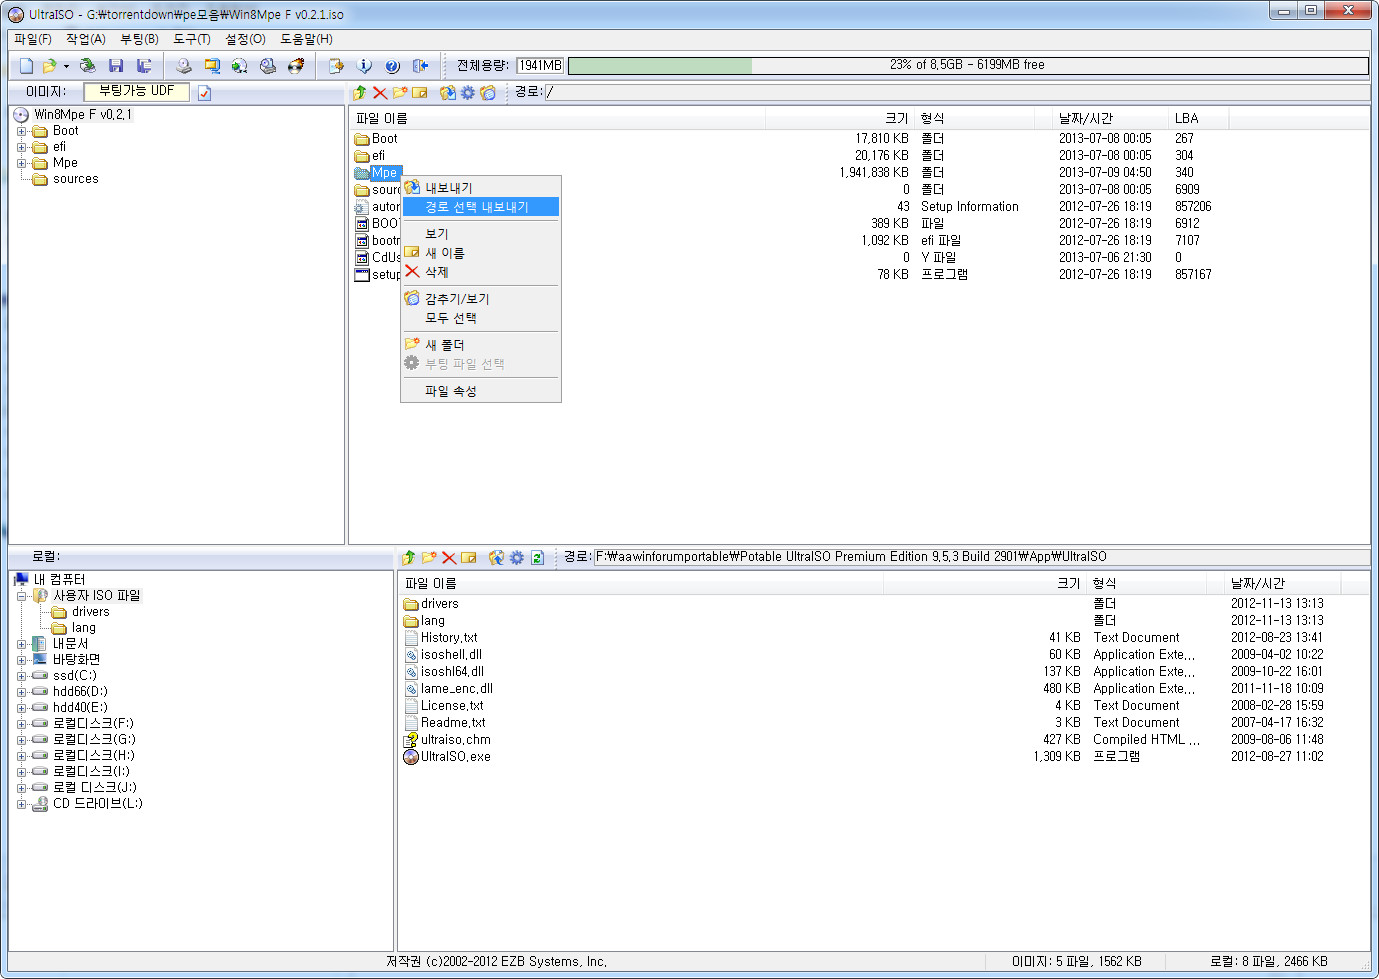This screenshot has height=979, width=1379.
Task: Click the Open CD/DVD toolbar icon
Action: (88, 66)
